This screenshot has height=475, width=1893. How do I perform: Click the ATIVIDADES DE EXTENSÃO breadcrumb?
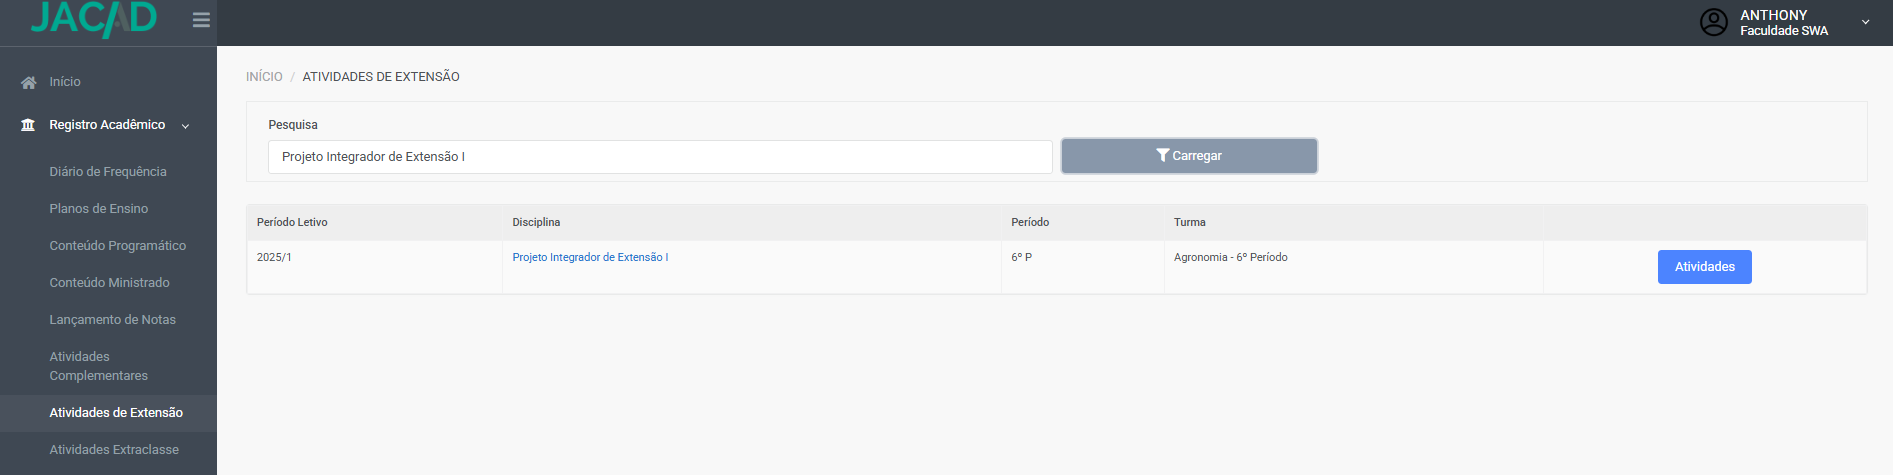tap(381, 77)
